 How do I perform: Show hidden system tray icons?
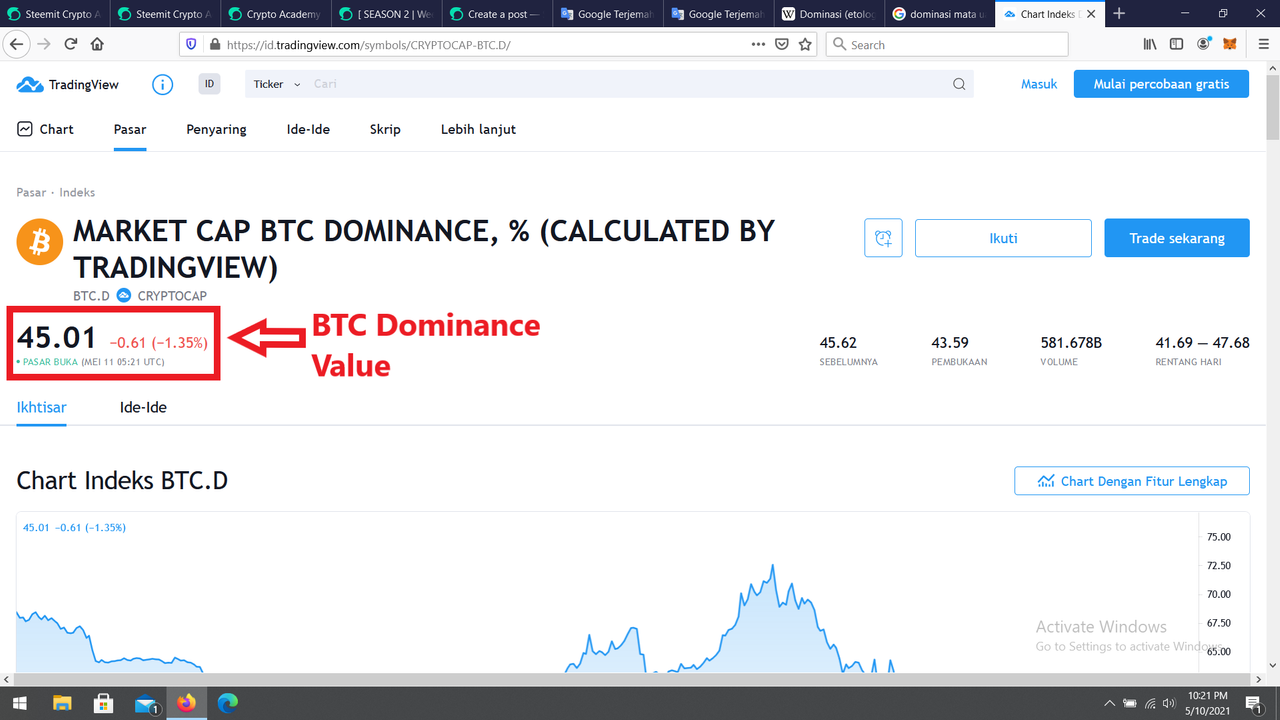[x=1109, y=703]
